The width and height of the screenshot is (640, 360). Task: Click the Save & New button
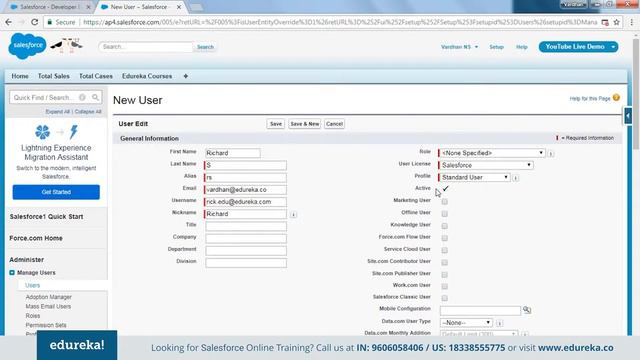304,124
